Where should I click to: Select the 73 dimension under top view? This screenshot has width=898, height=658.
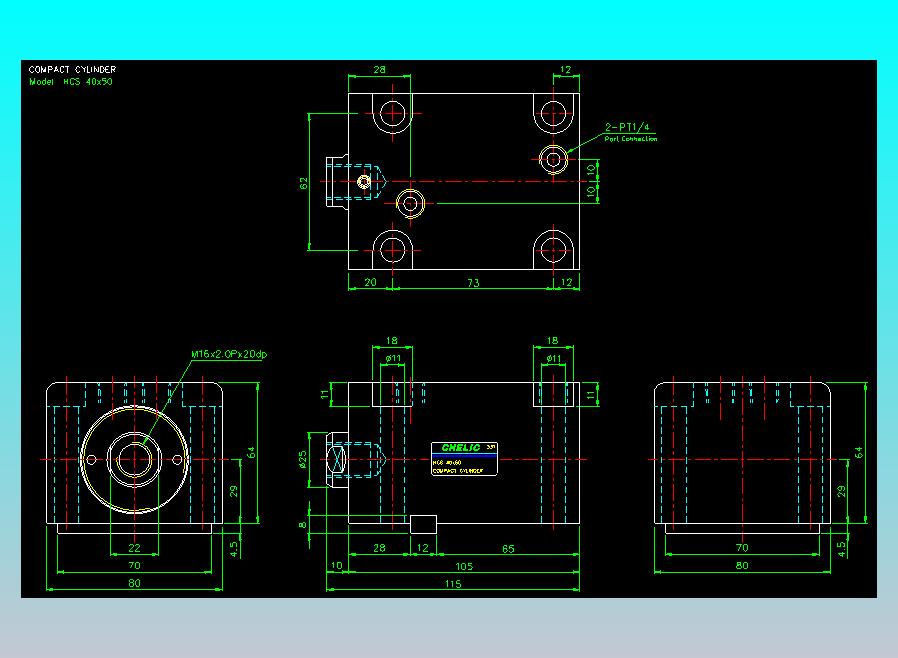(x=473, y=282)
